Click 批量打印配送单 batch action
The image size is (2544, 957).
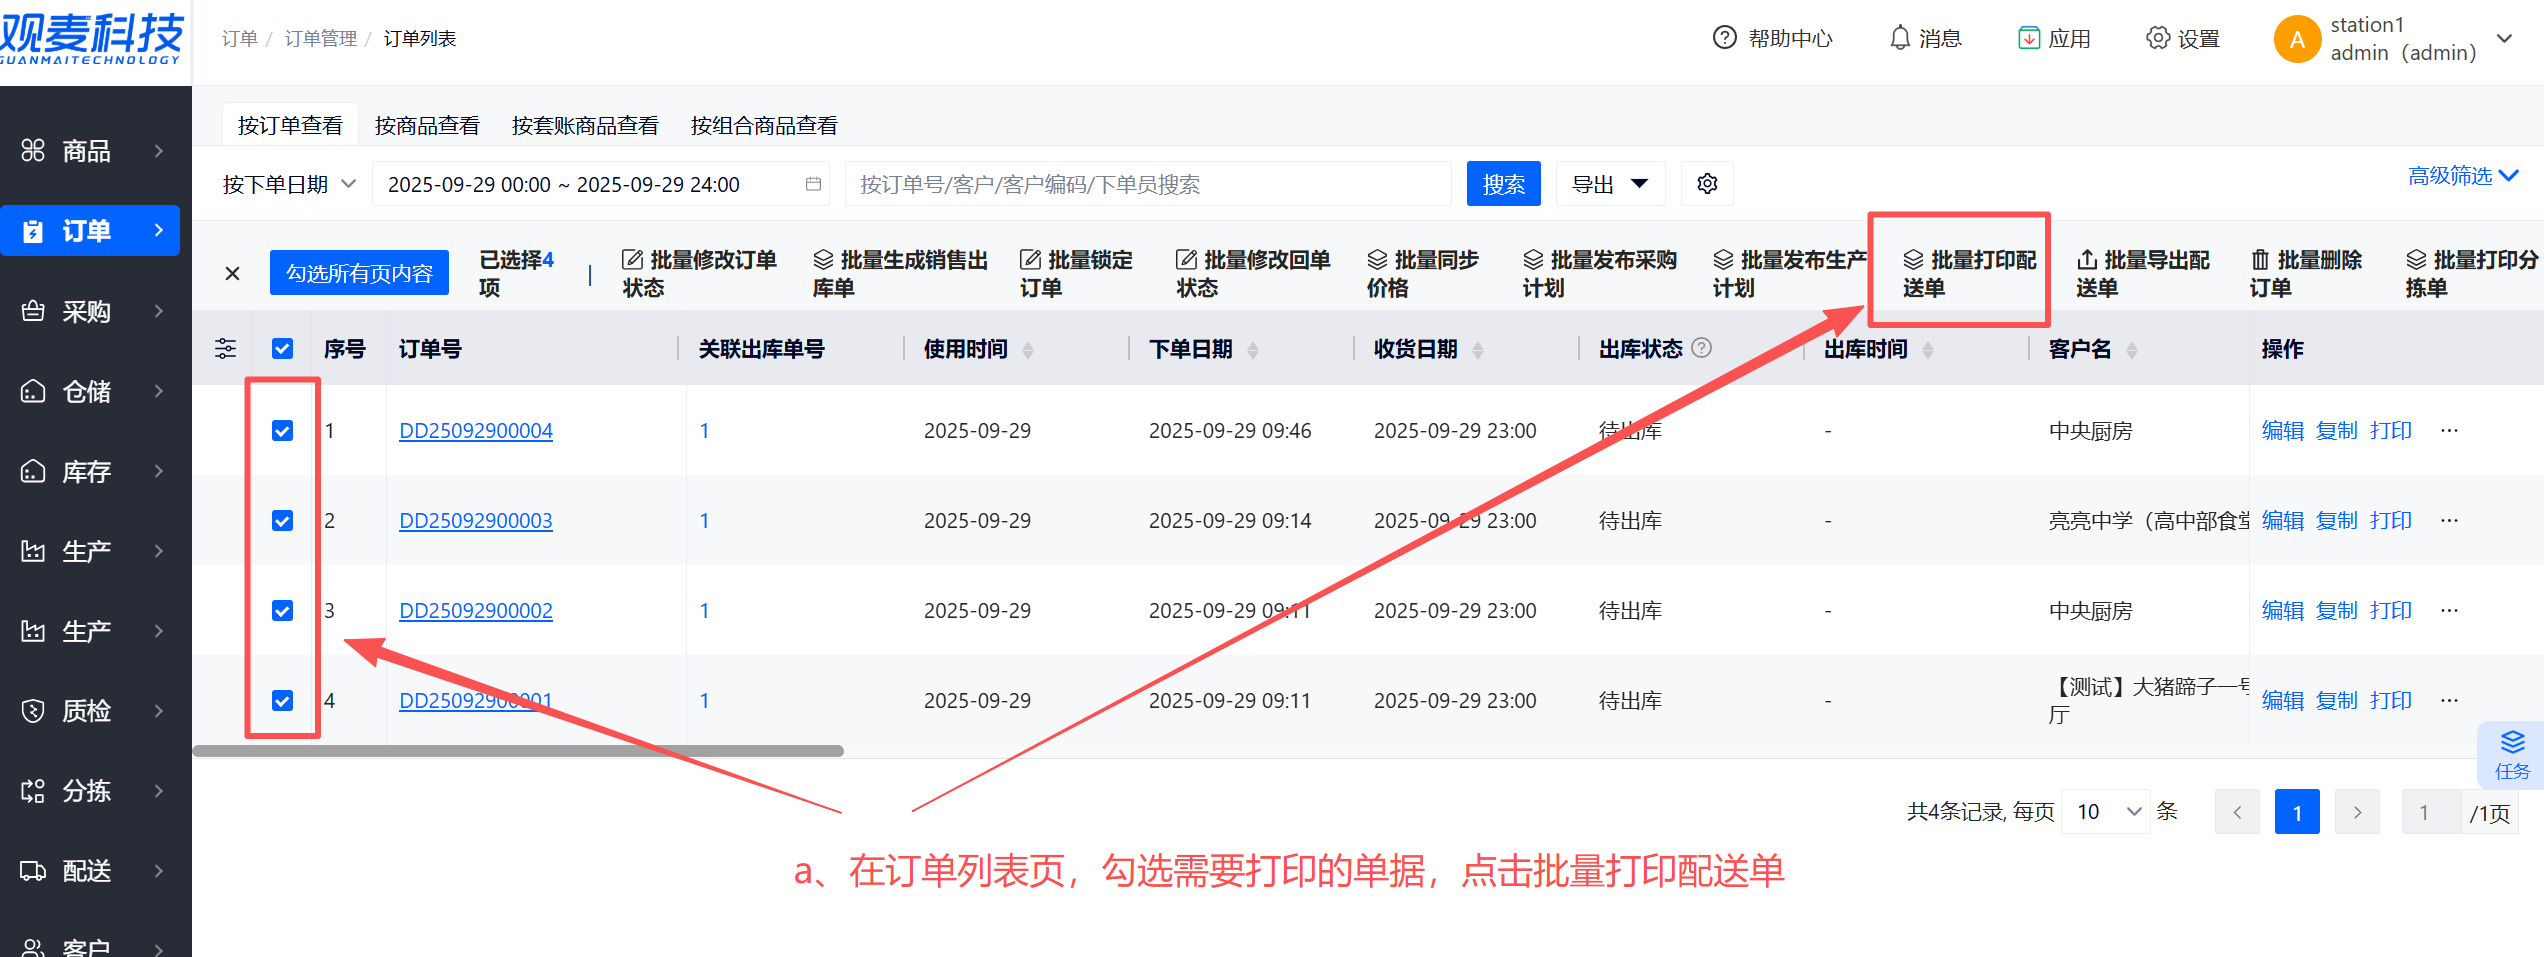pos(1969,273)
